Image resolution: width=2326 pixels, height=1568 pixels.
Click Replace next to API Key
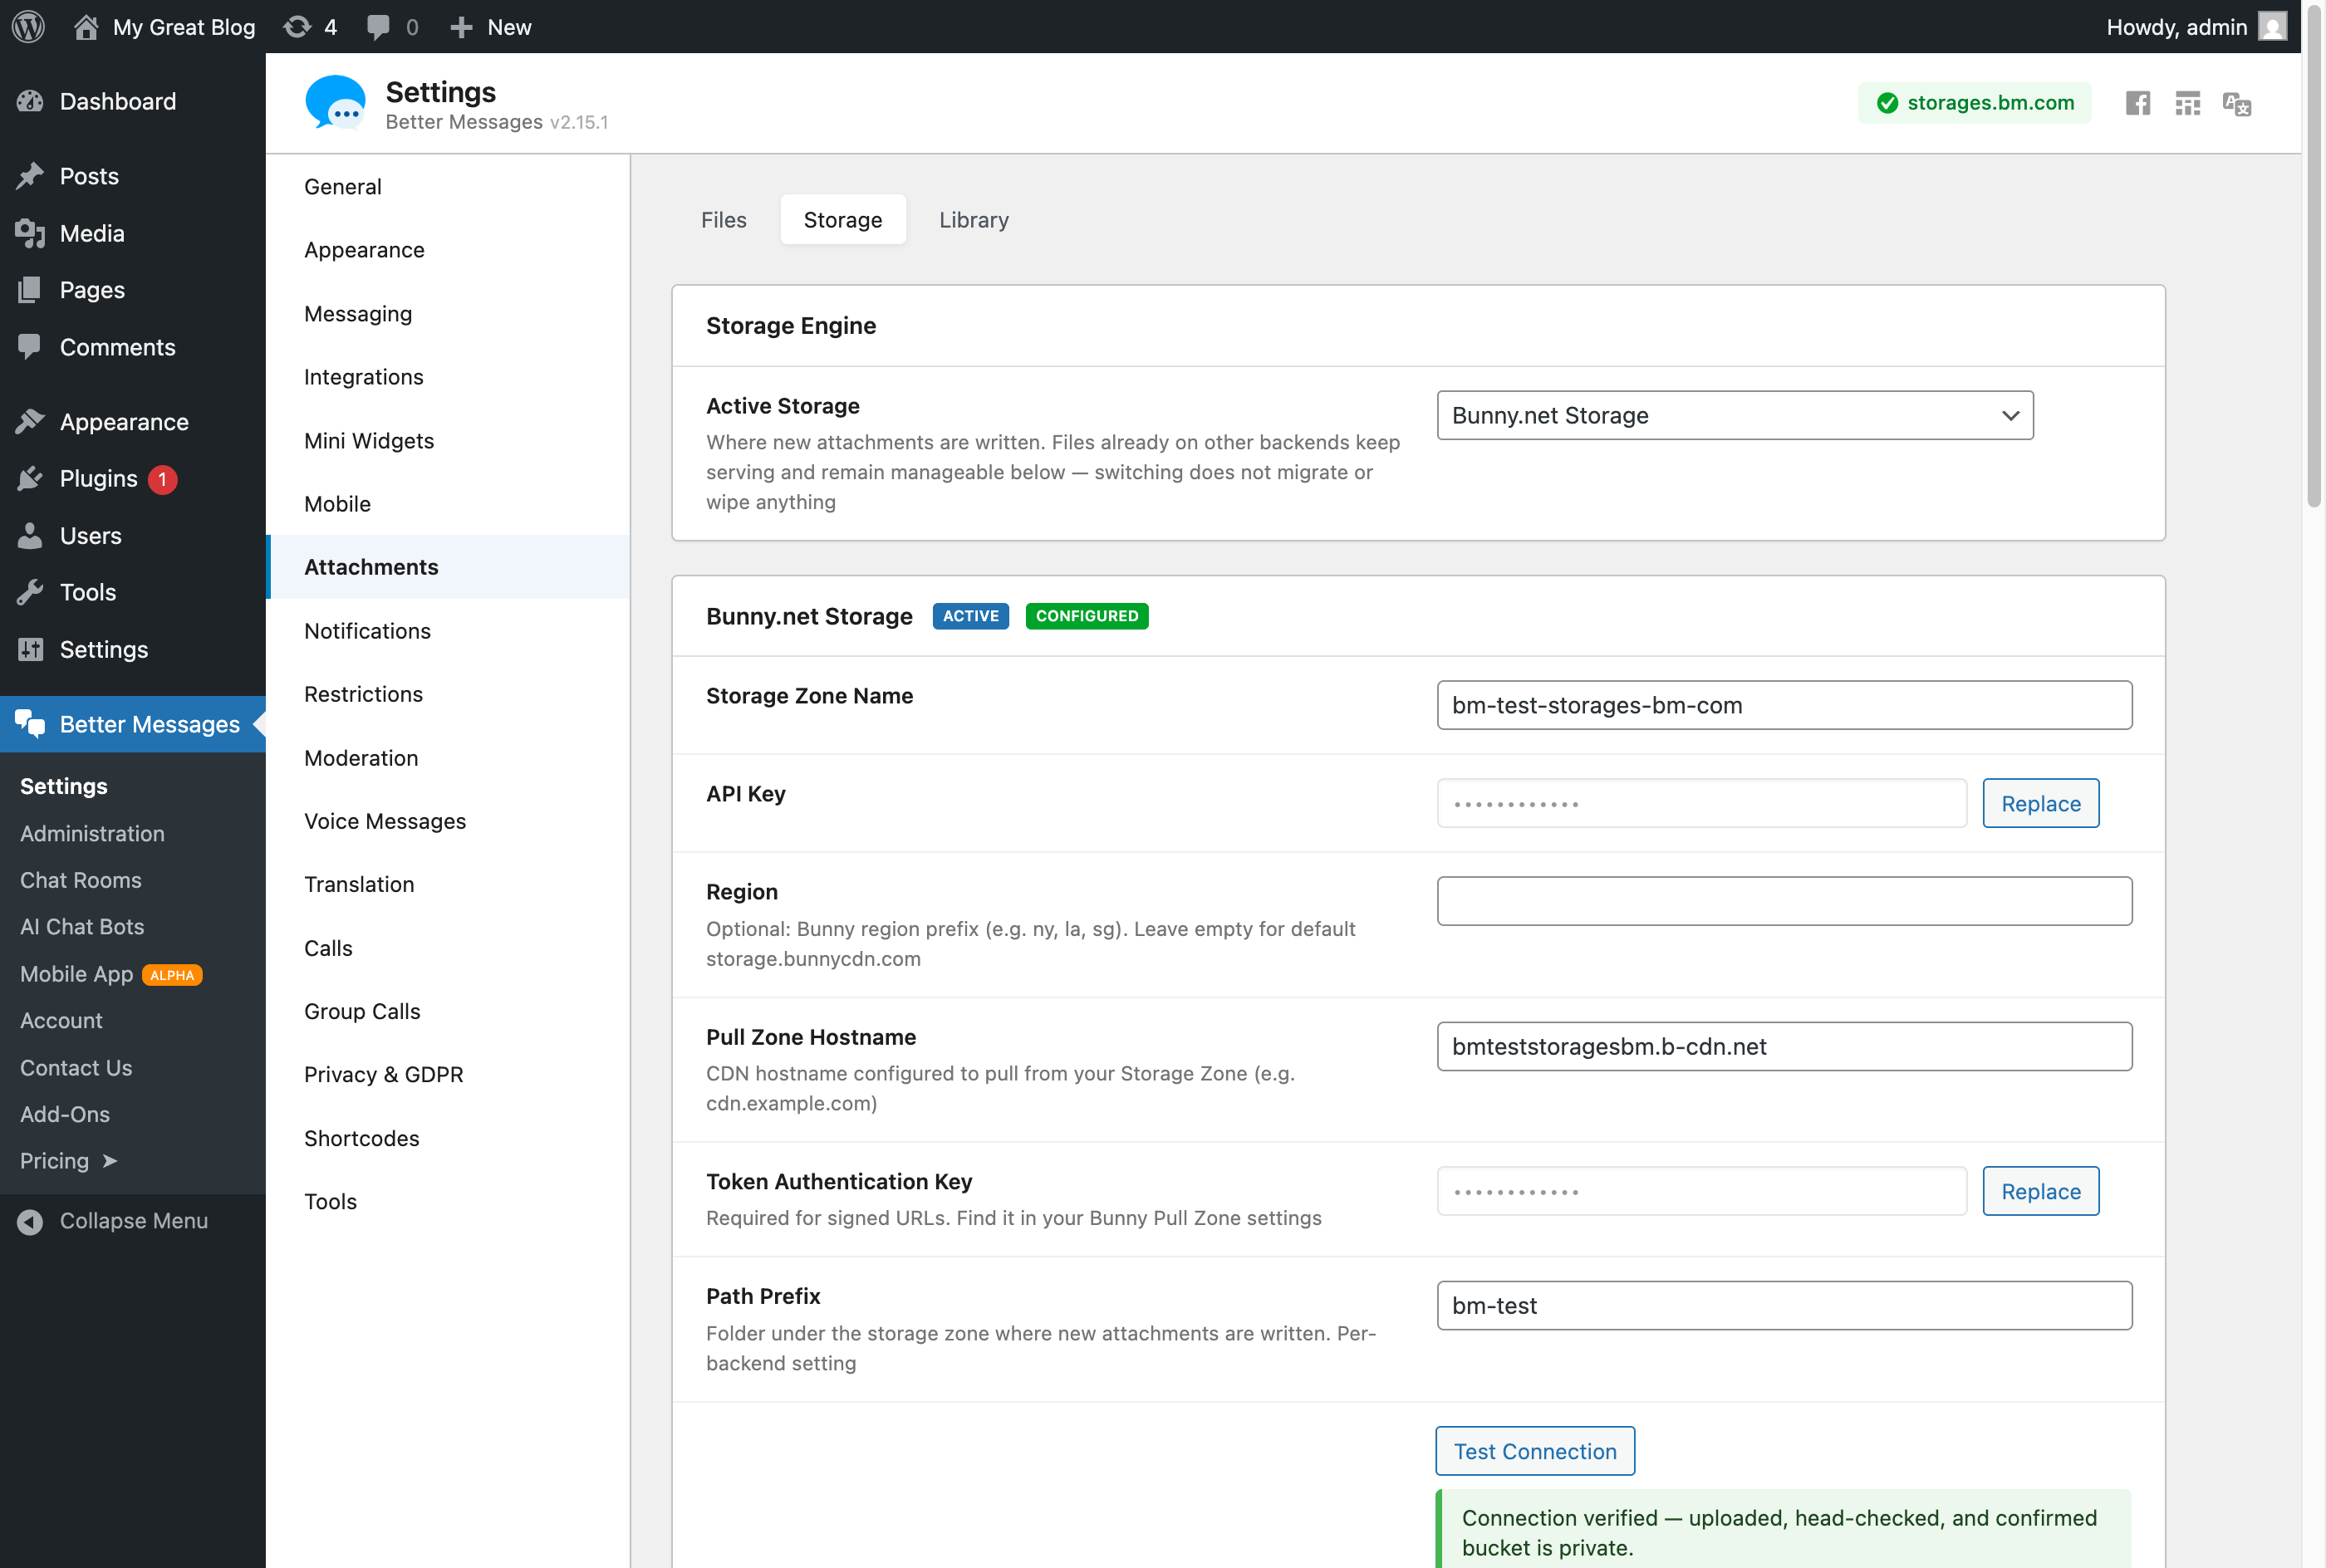coord(2040,803)
